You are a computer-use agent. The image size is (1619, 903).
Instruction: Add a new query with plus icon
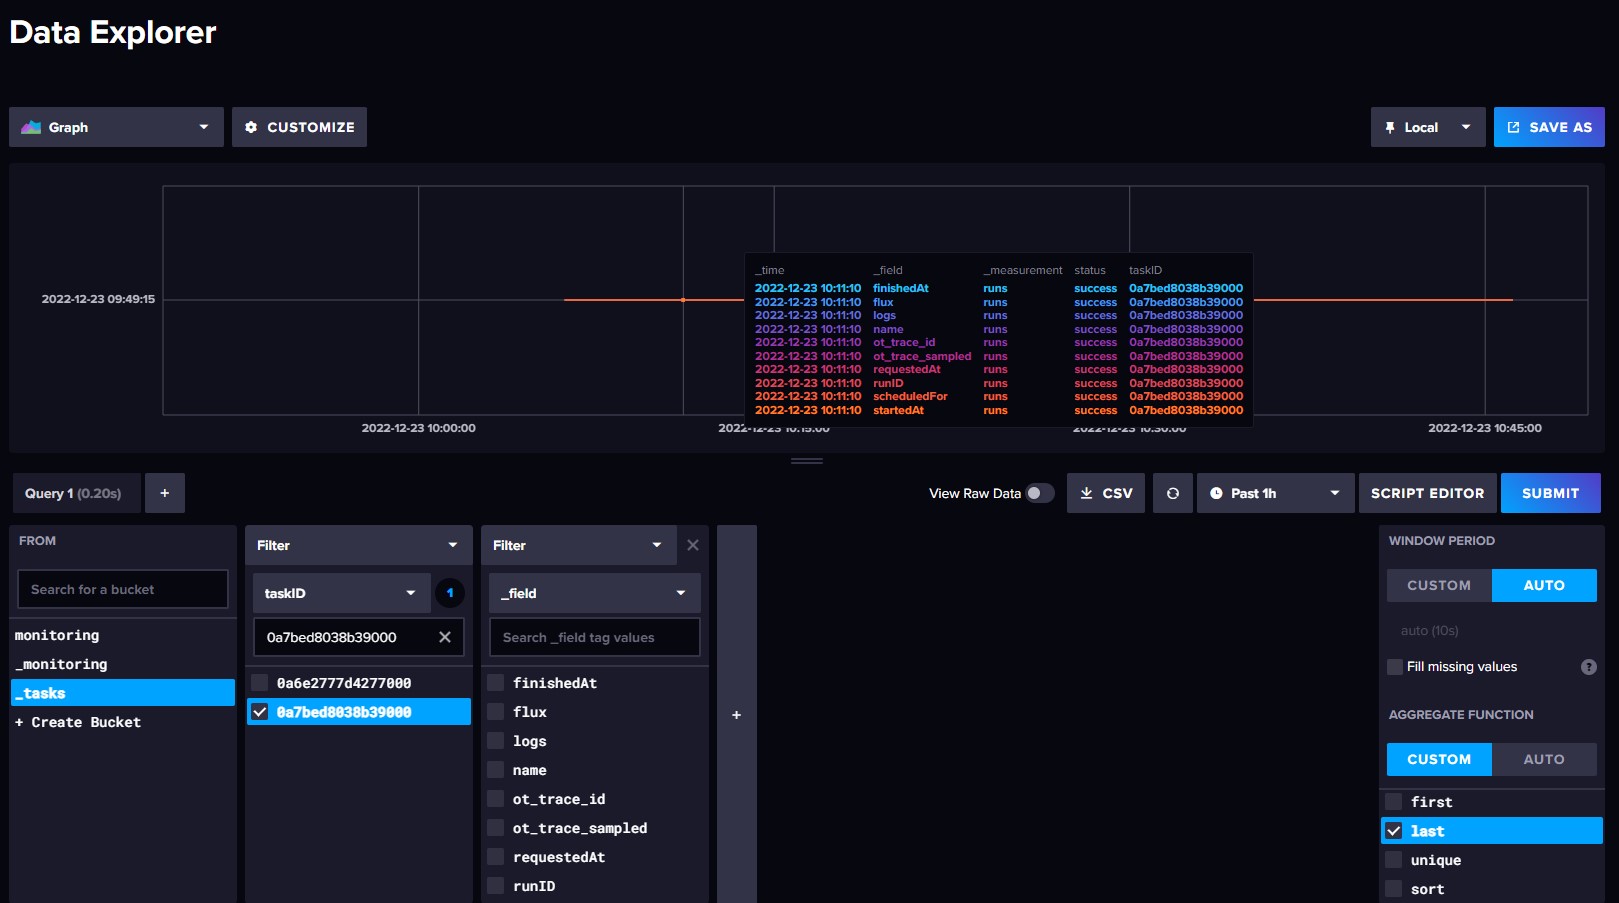[x=165, y=493]
